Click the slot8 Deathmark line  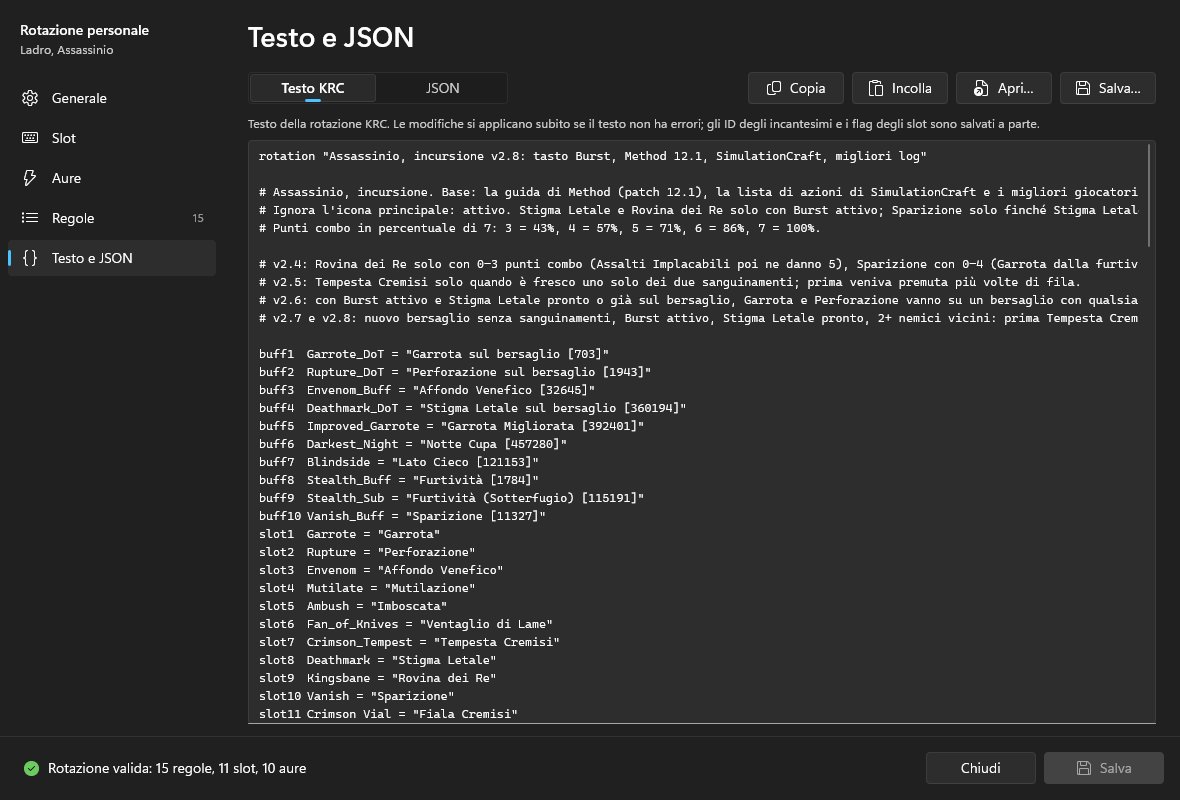[x=377, y=661]
